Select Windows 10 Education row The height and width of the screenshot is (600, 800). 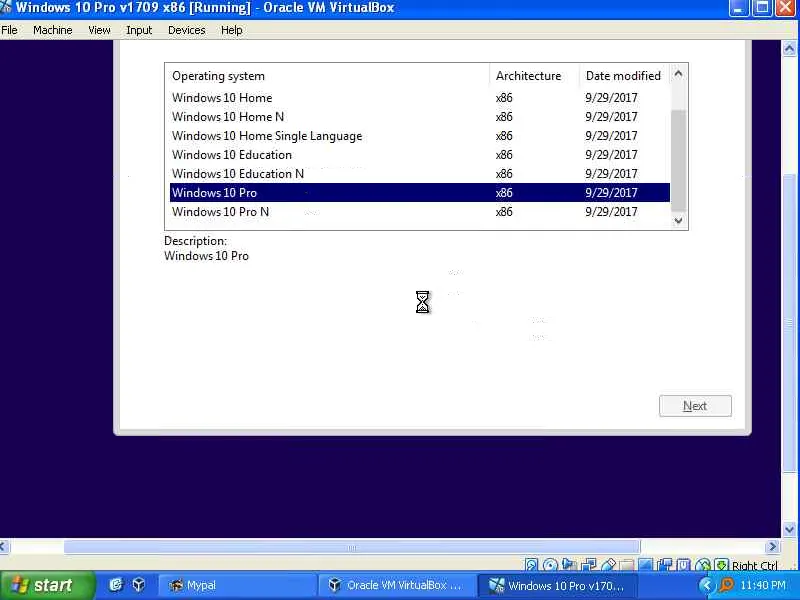[x=419, y=155]
